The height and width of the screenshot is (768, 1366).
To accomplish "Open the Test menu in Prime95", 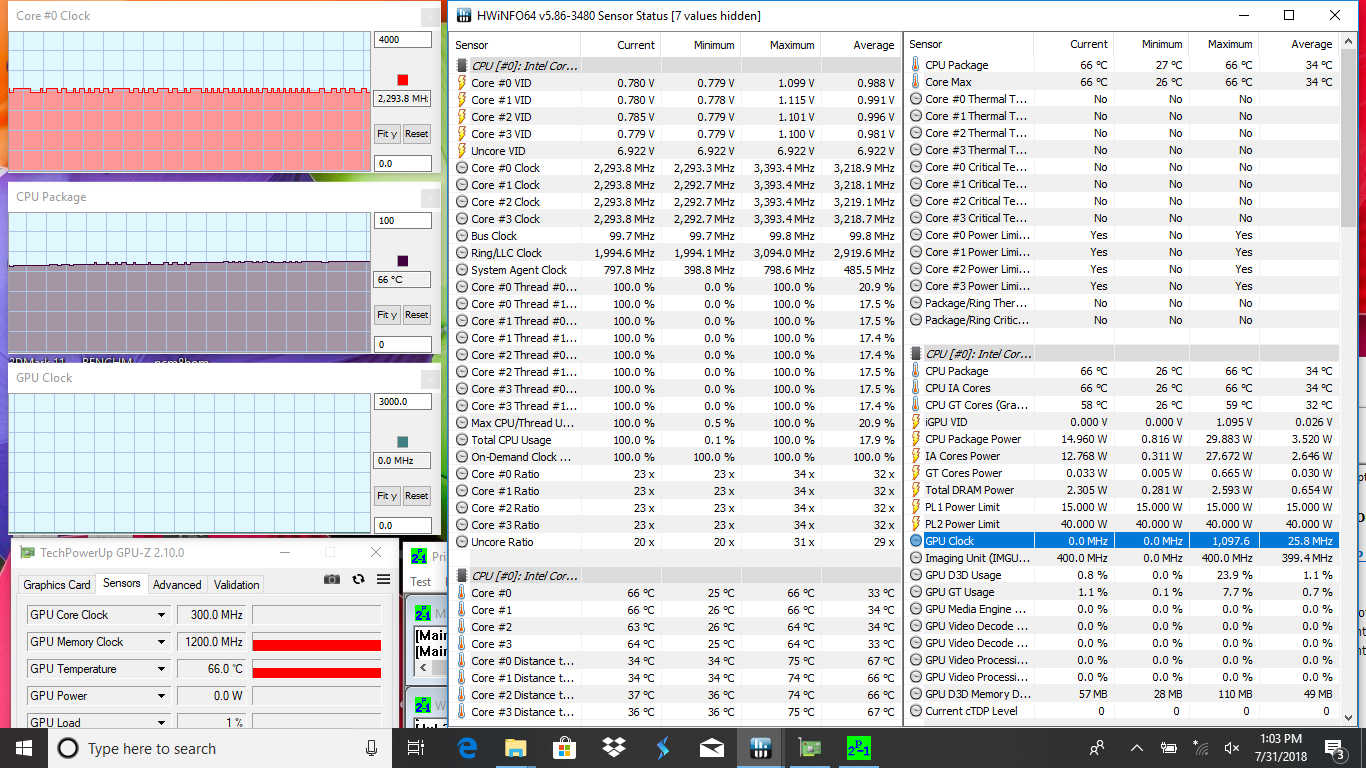I will pyautogui.click(x=421, y=581).
